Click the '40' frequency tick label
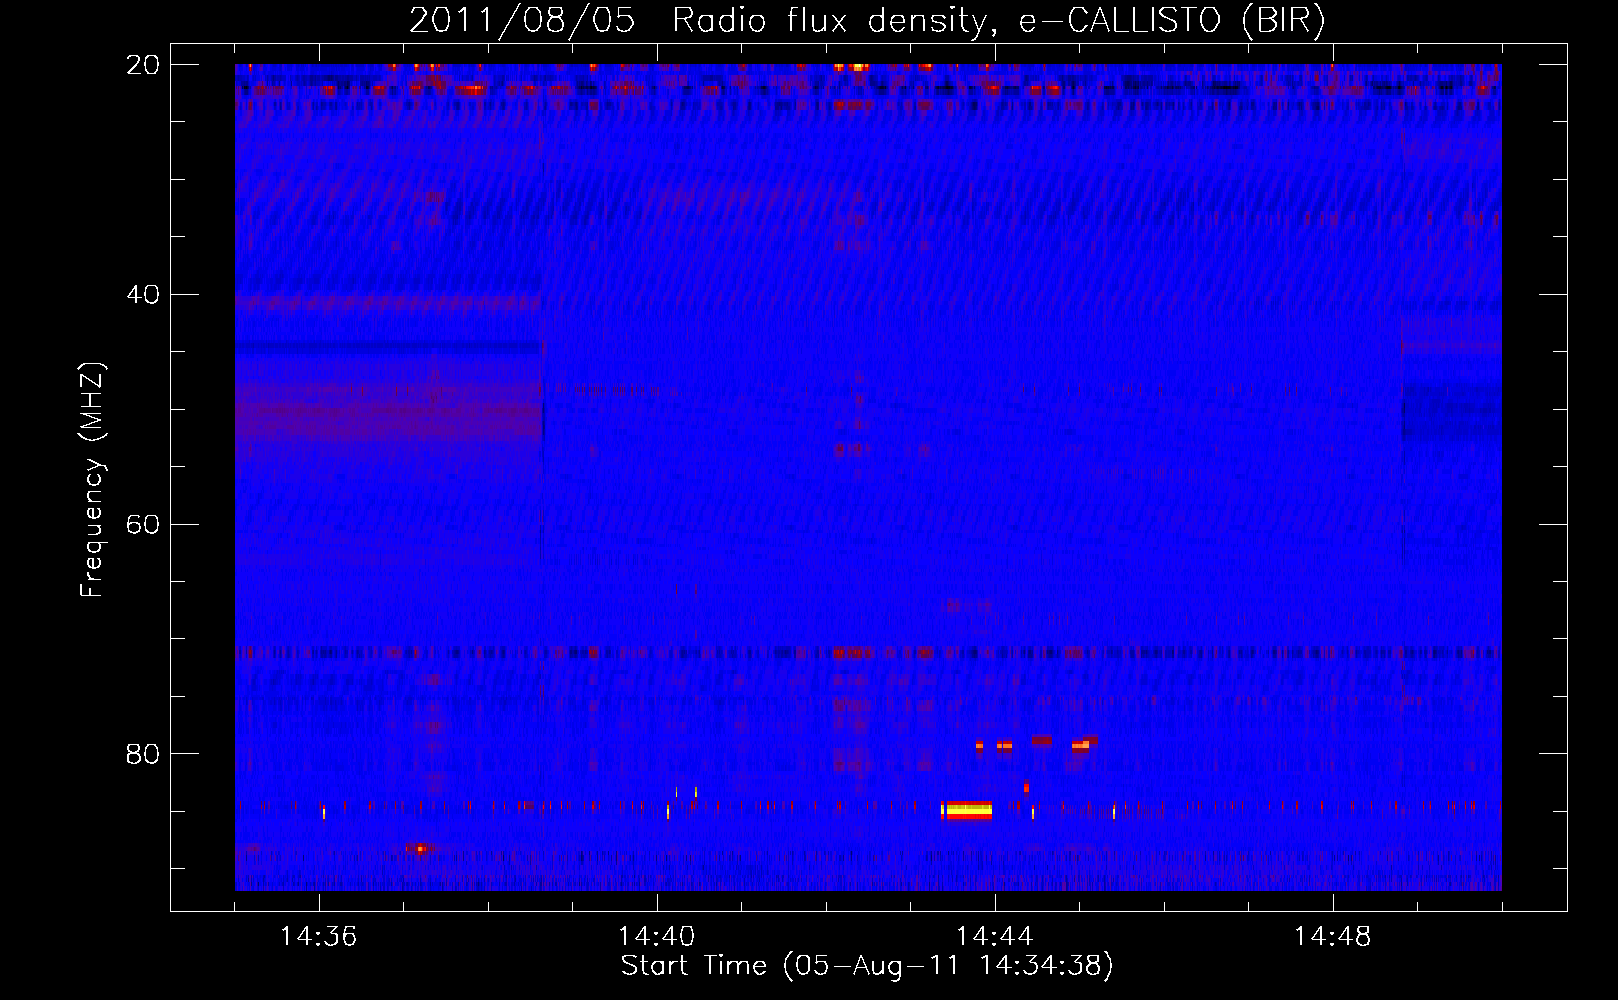1618x1000 pixels. [142, 295]
